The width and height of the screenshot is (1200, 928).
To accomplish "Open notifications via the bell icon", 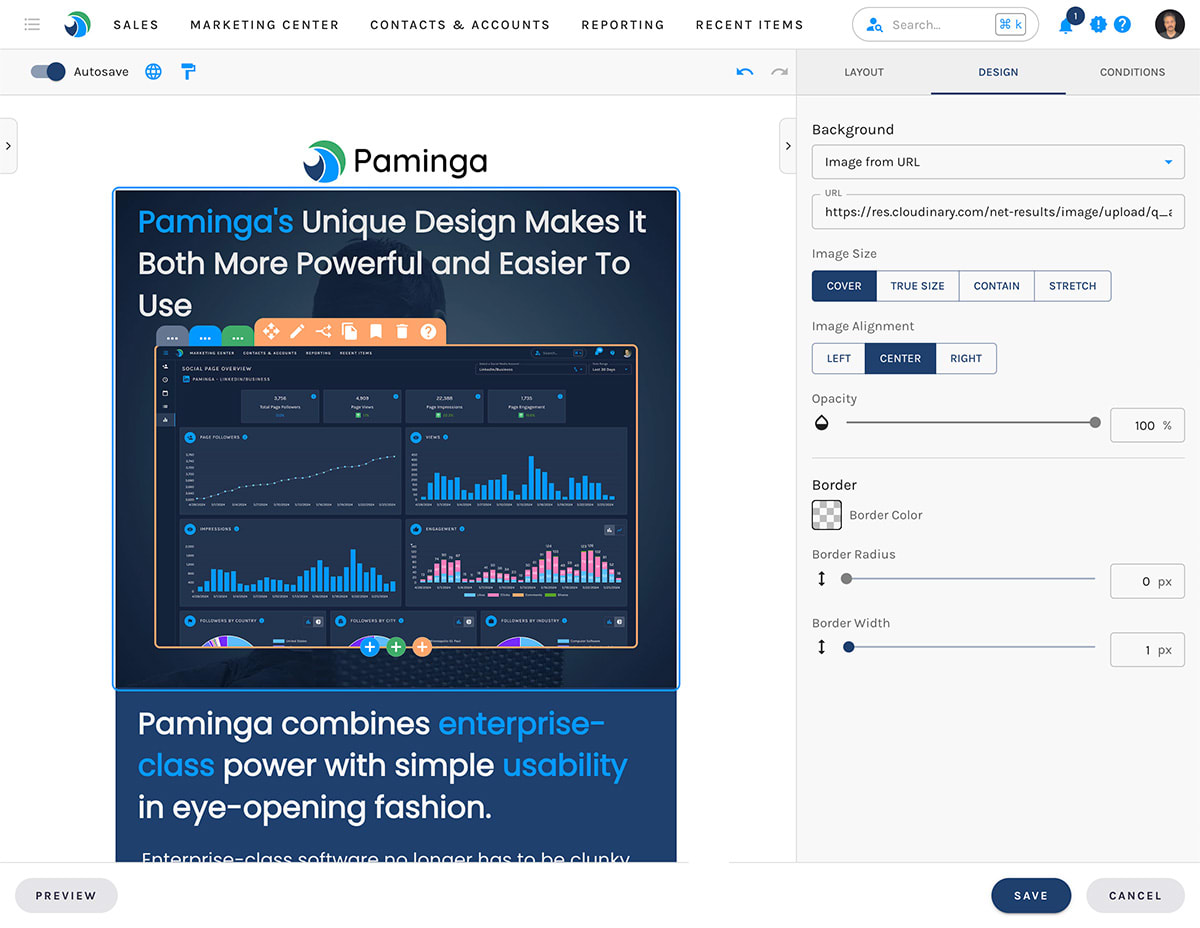I will (1066, 24).
